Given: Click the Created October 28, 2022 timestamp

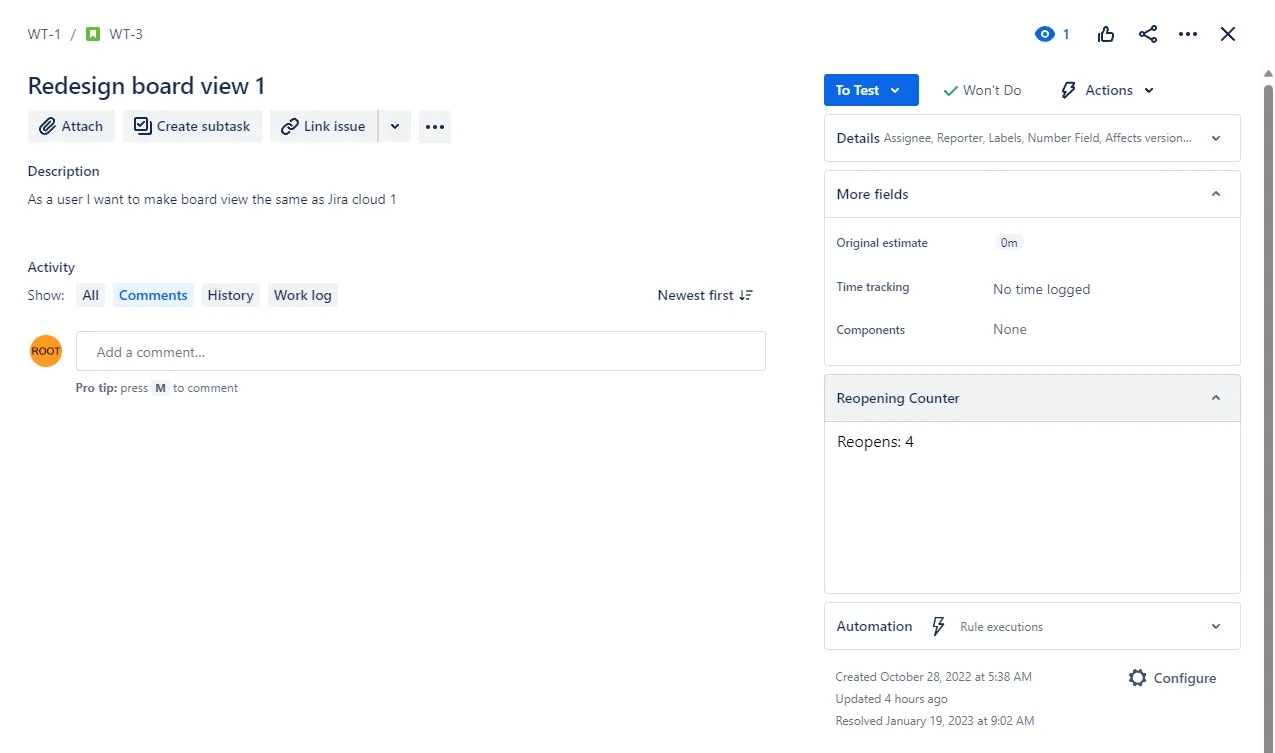Looking at the screenshot, I should [934, 677].
